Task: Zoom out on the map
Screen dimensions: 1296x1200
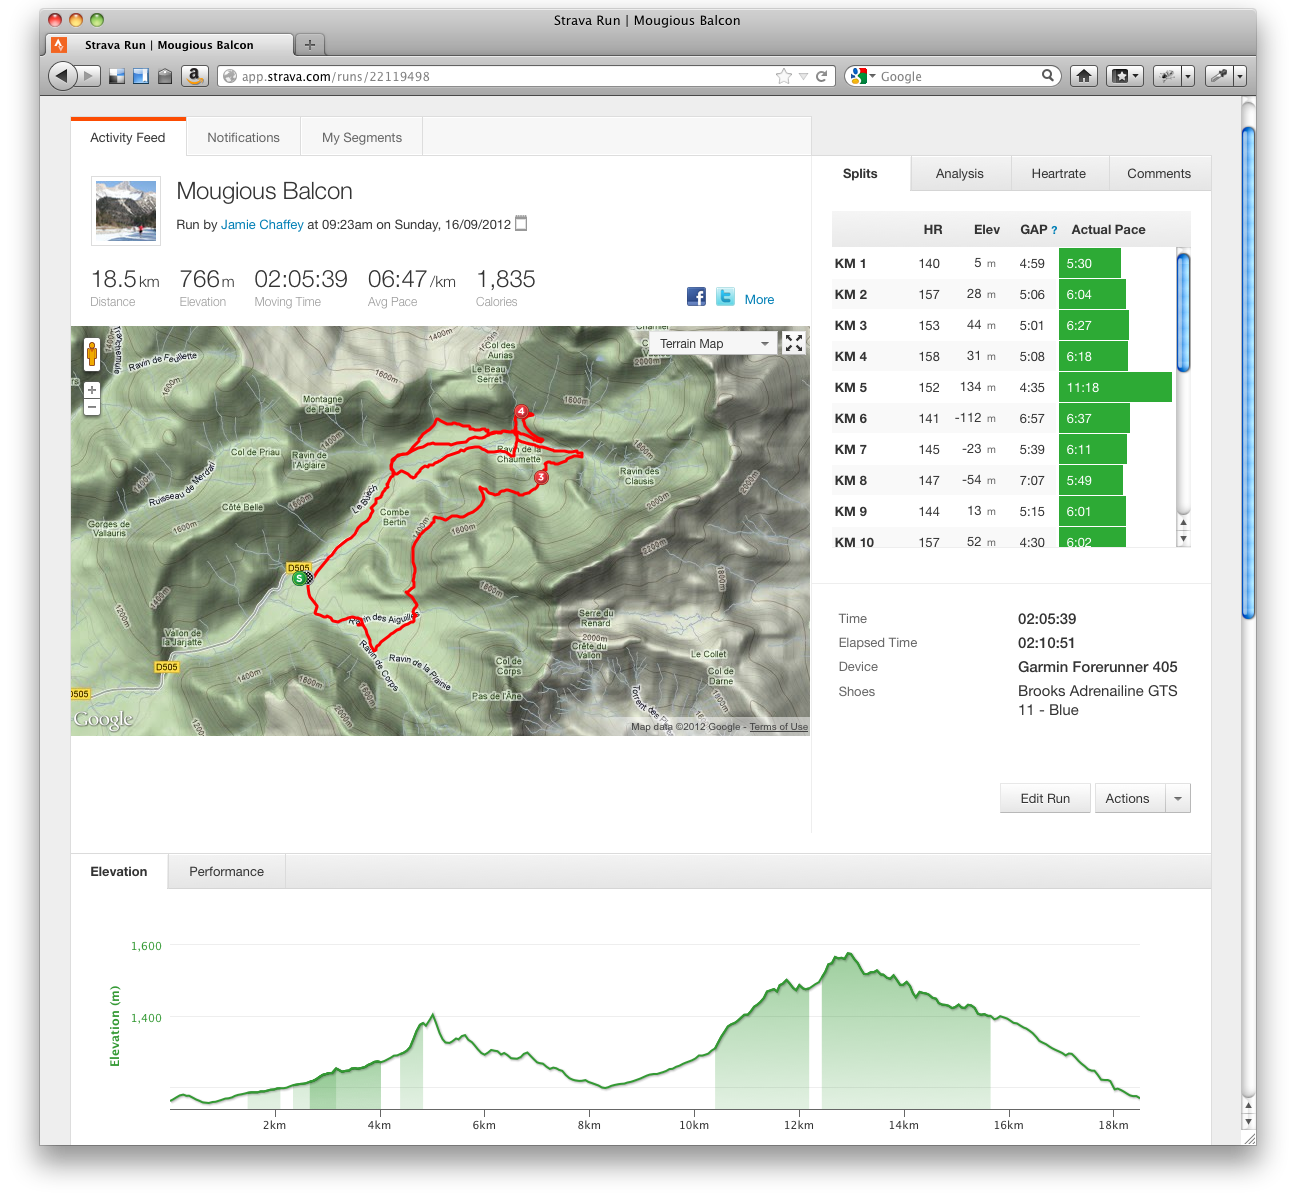Action: tap(92, 407)
